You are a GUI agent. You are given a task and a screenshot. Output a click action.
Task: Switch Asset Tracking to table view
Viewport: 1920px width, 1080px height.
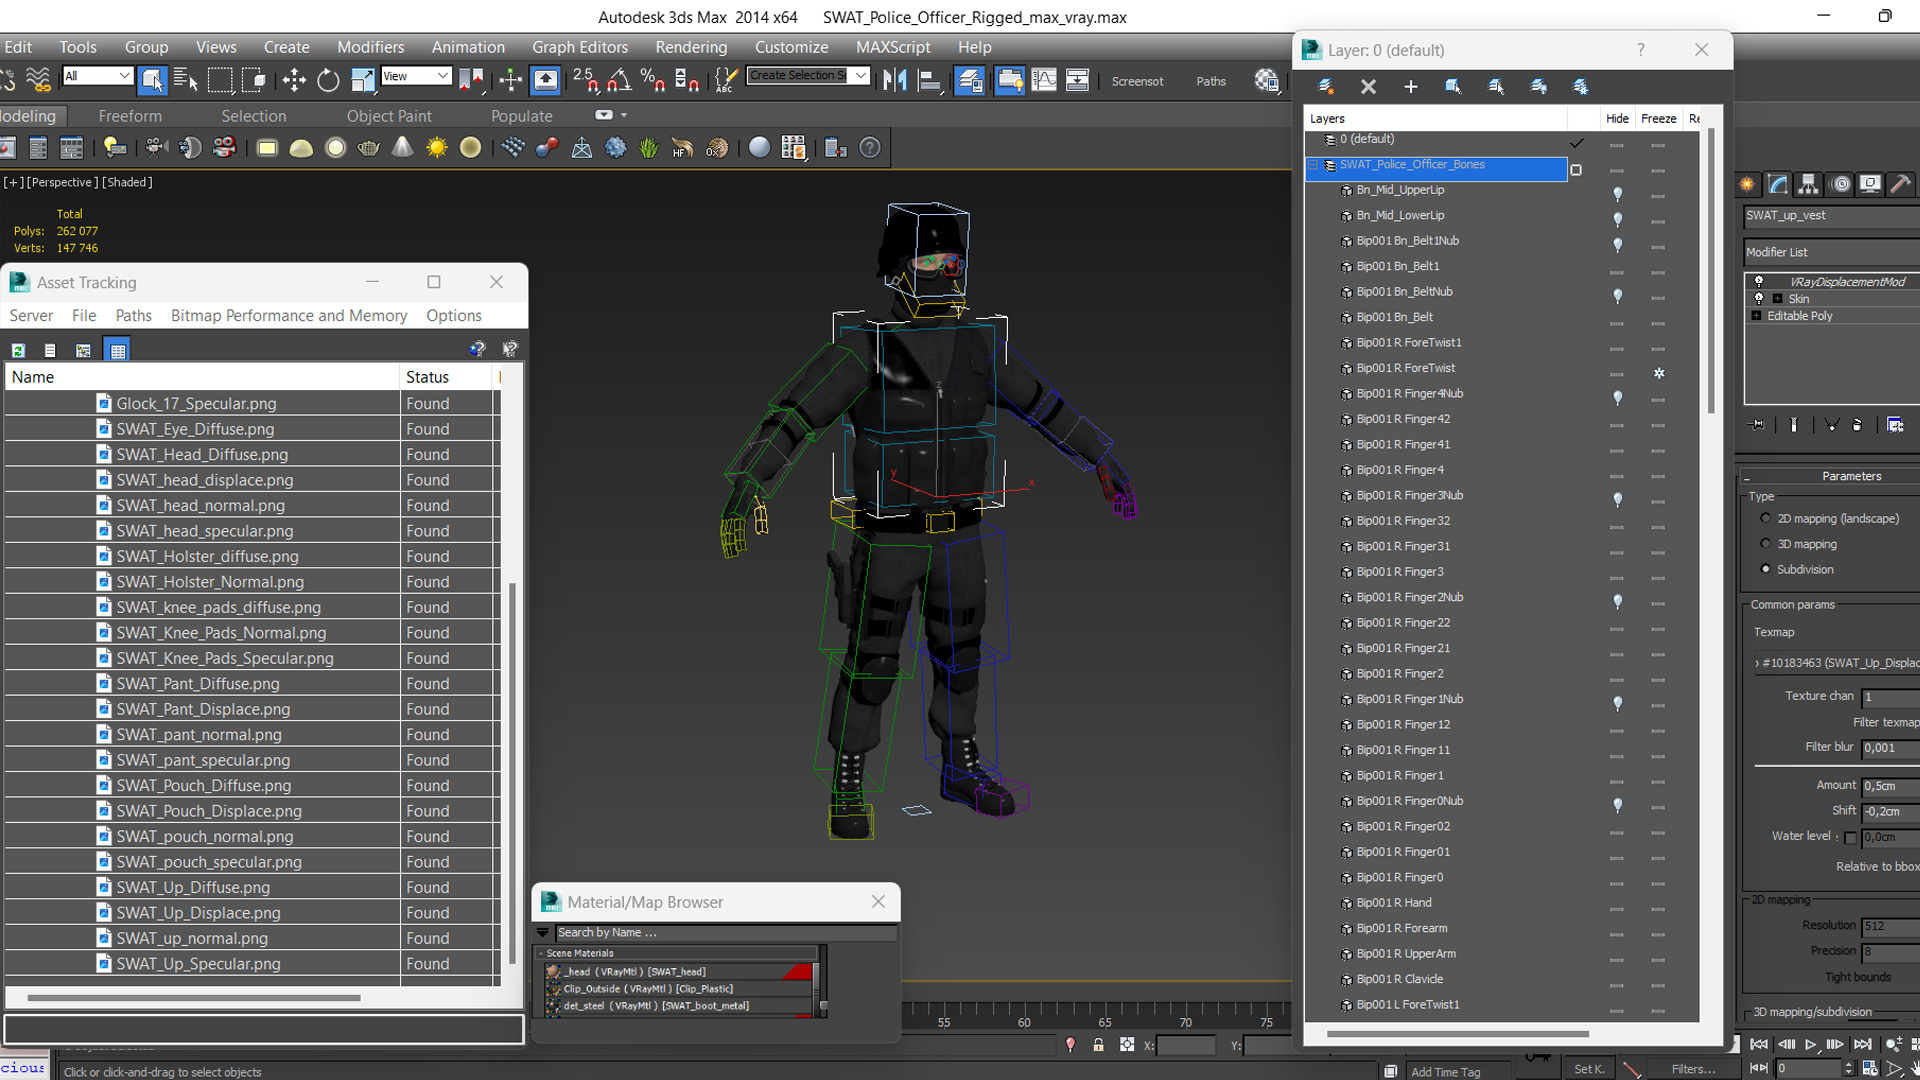(x=118, y=350)
